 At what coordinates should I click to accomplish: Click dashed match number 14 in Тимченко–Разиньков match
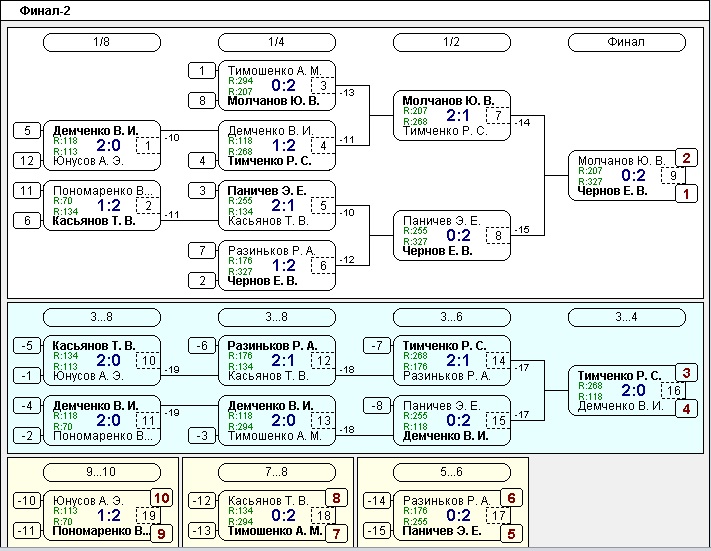pos(498,361)
